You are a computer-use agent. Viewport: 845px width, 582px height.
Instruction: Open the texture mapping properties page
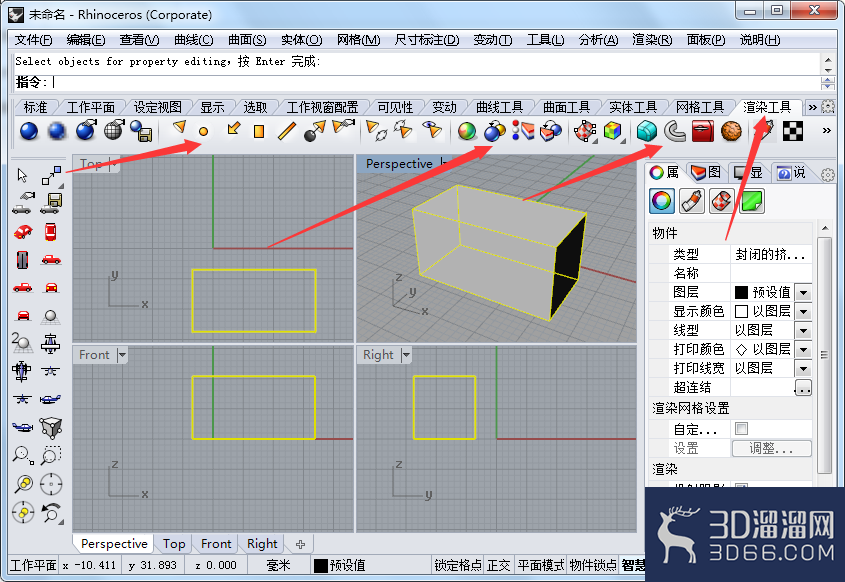(x=722, y=201)
